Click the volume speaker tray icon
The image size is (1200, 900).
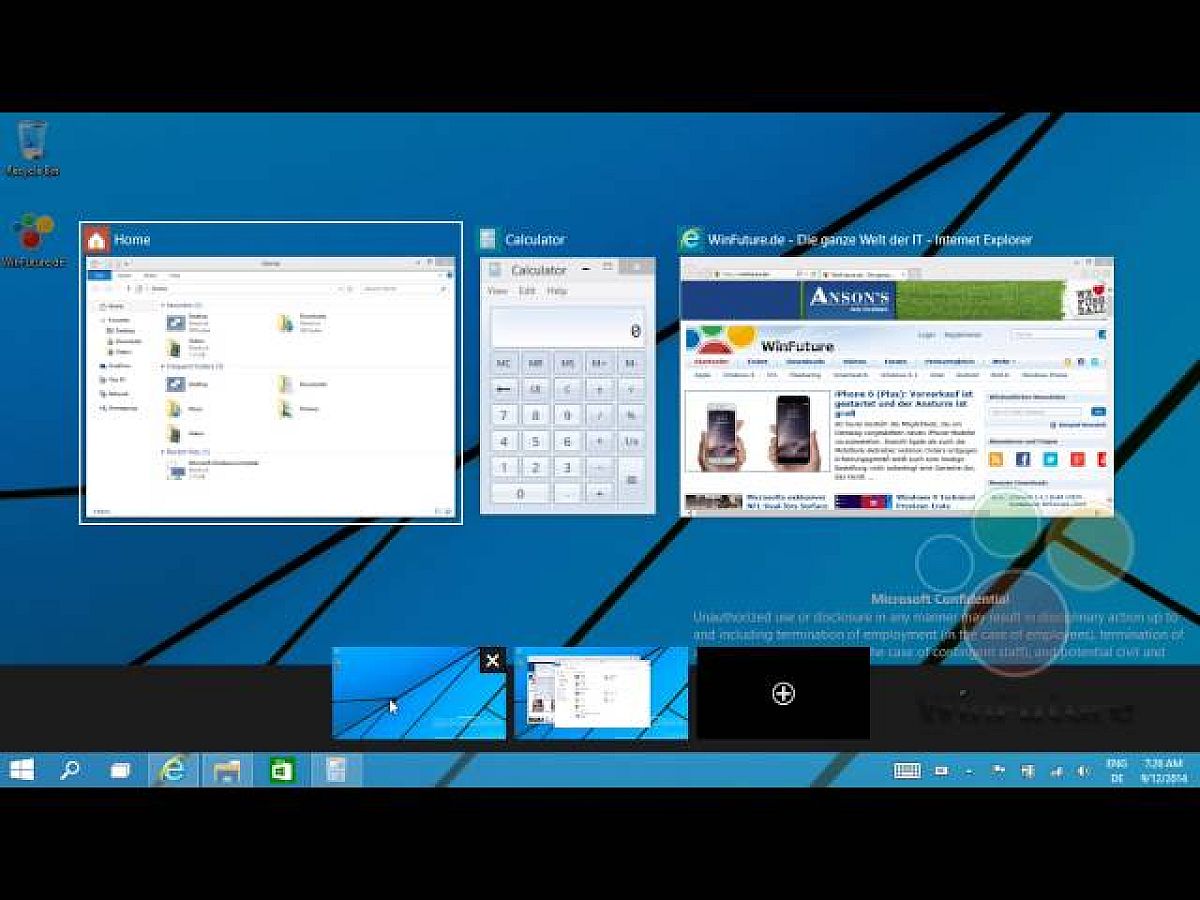click(1083, 770)
